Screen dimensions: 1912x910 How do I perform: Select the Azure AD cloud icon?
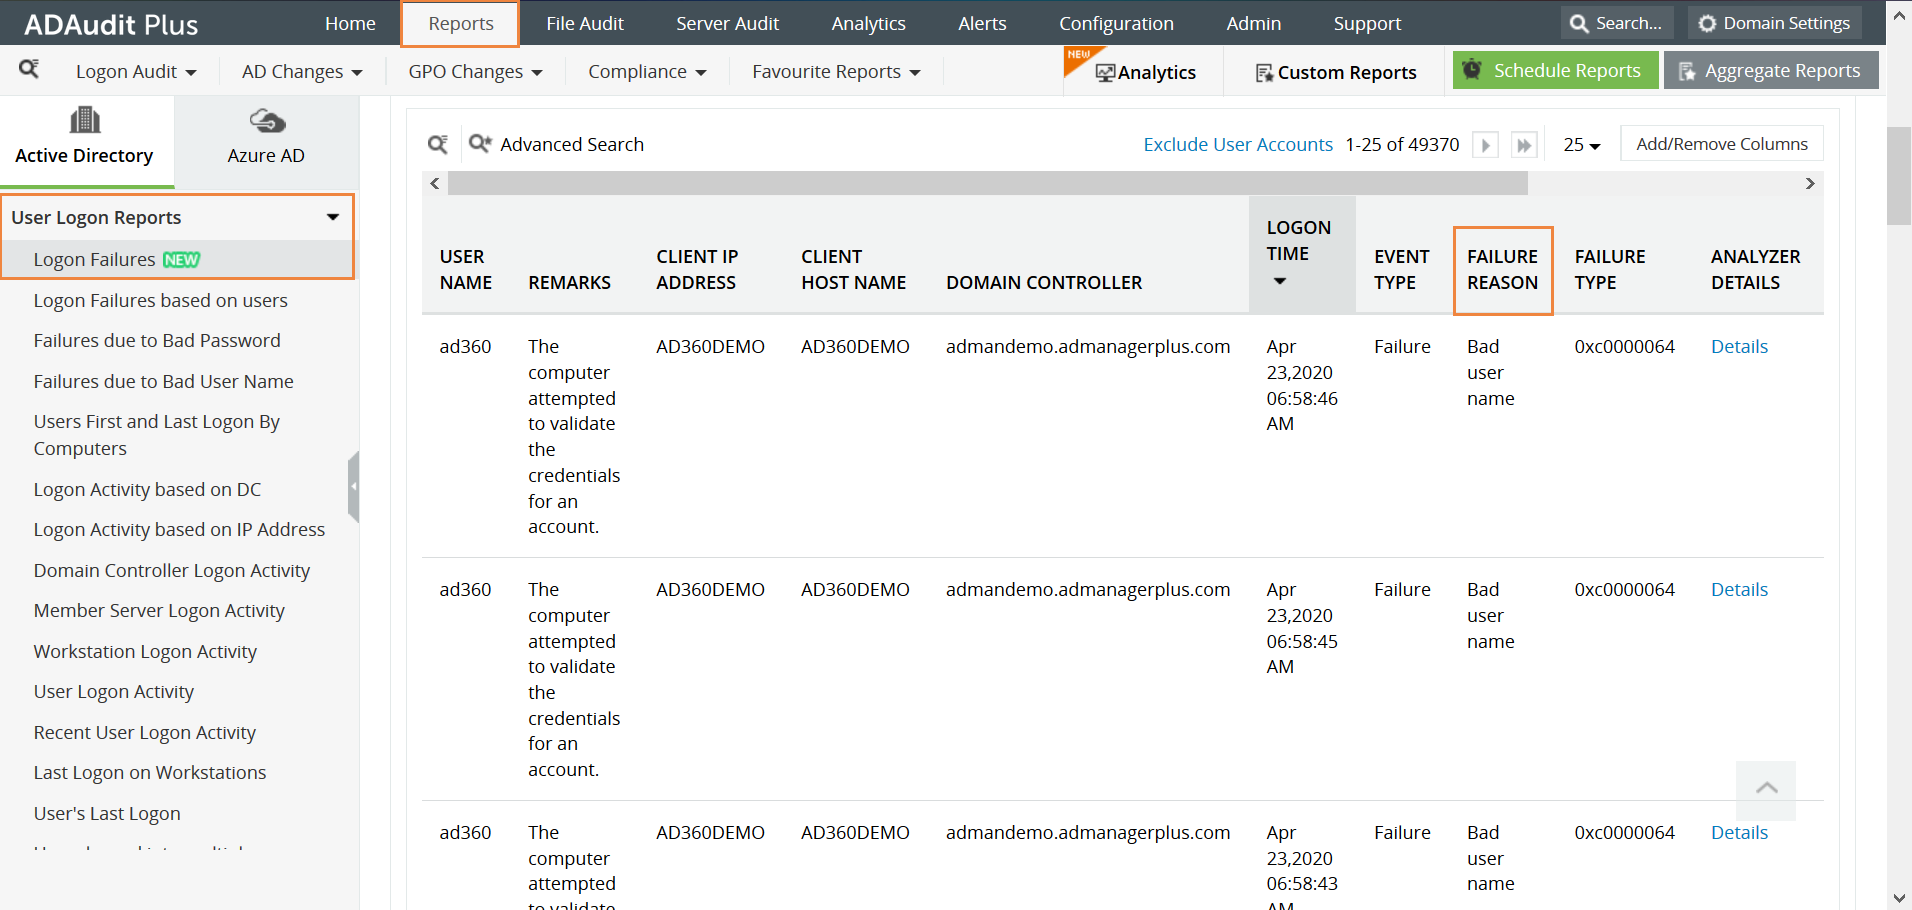coord(267,121)
